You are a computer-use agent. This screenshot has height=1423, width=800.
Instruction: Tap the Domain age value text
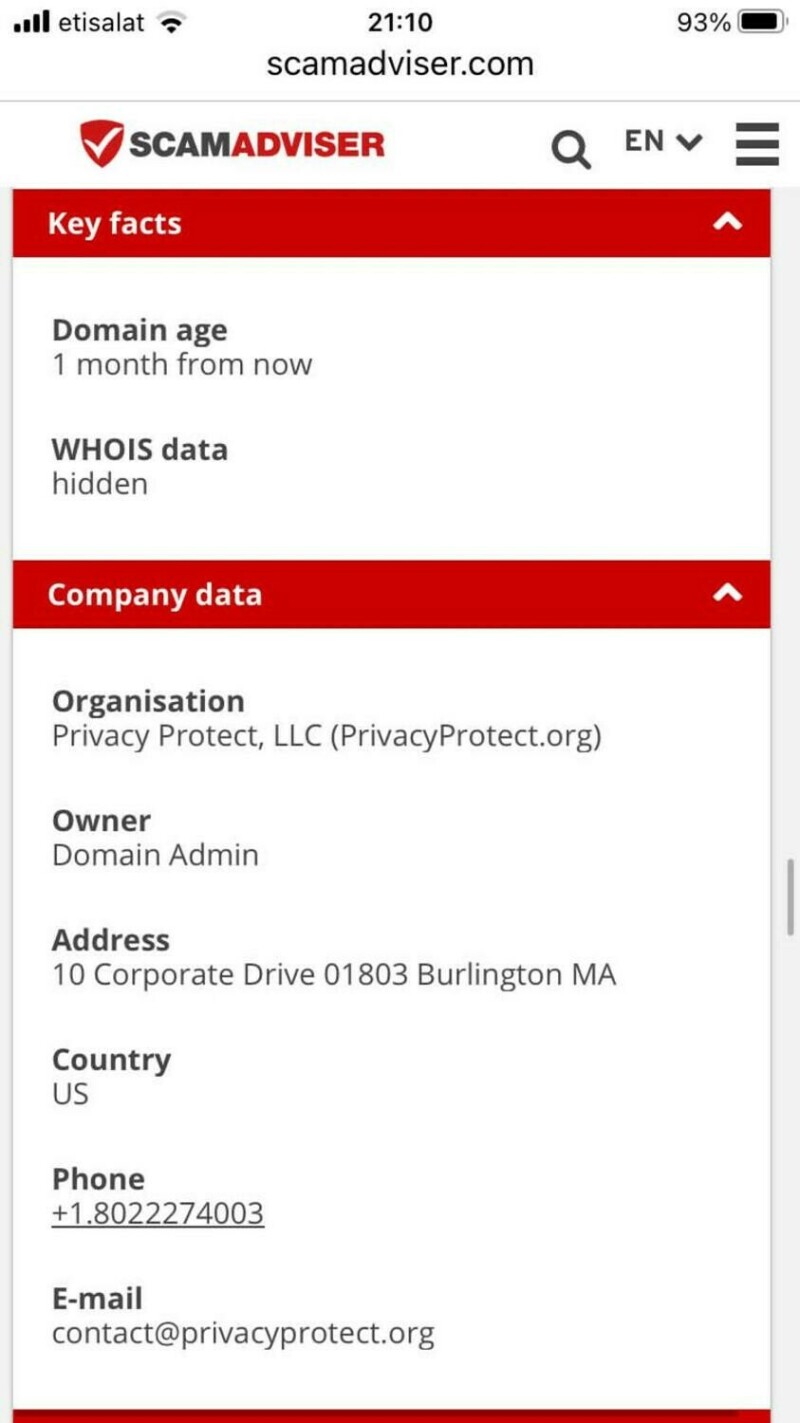click(182, 365)
